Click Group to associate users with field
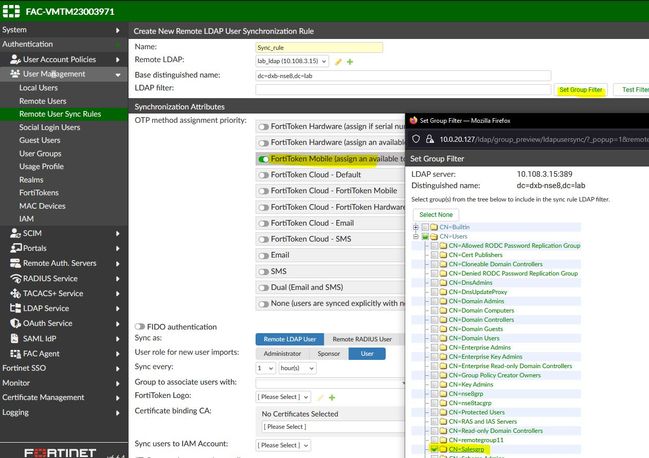 330,383
